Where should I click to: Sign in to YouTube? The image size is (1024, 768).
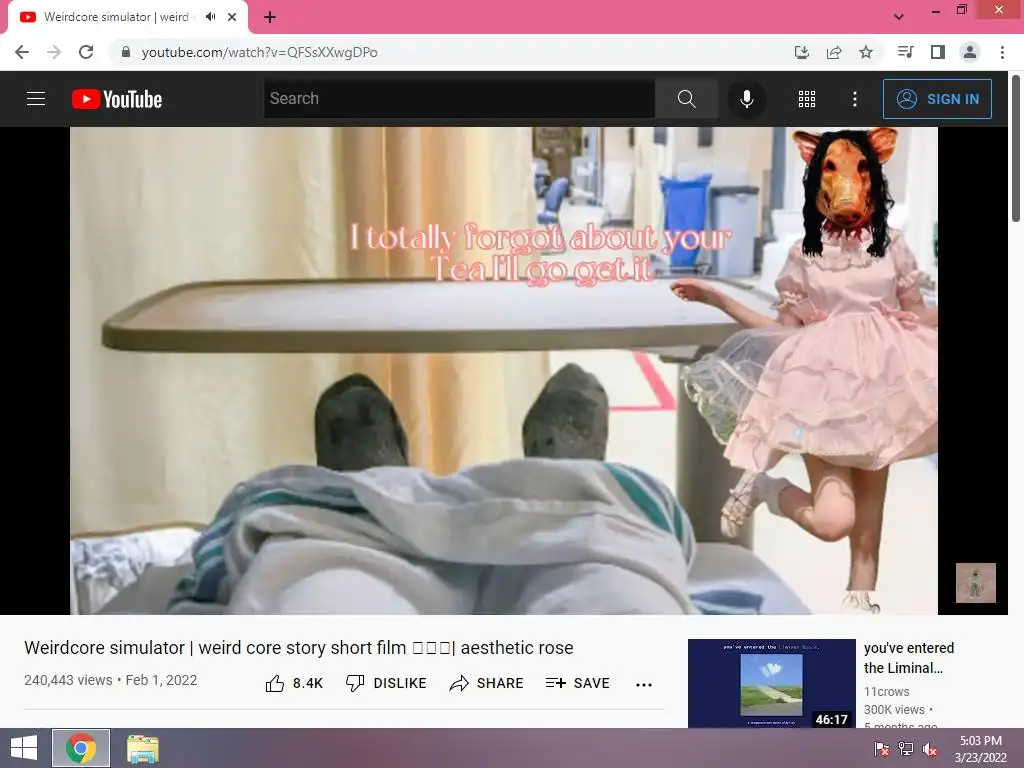(x=937, y=99)
